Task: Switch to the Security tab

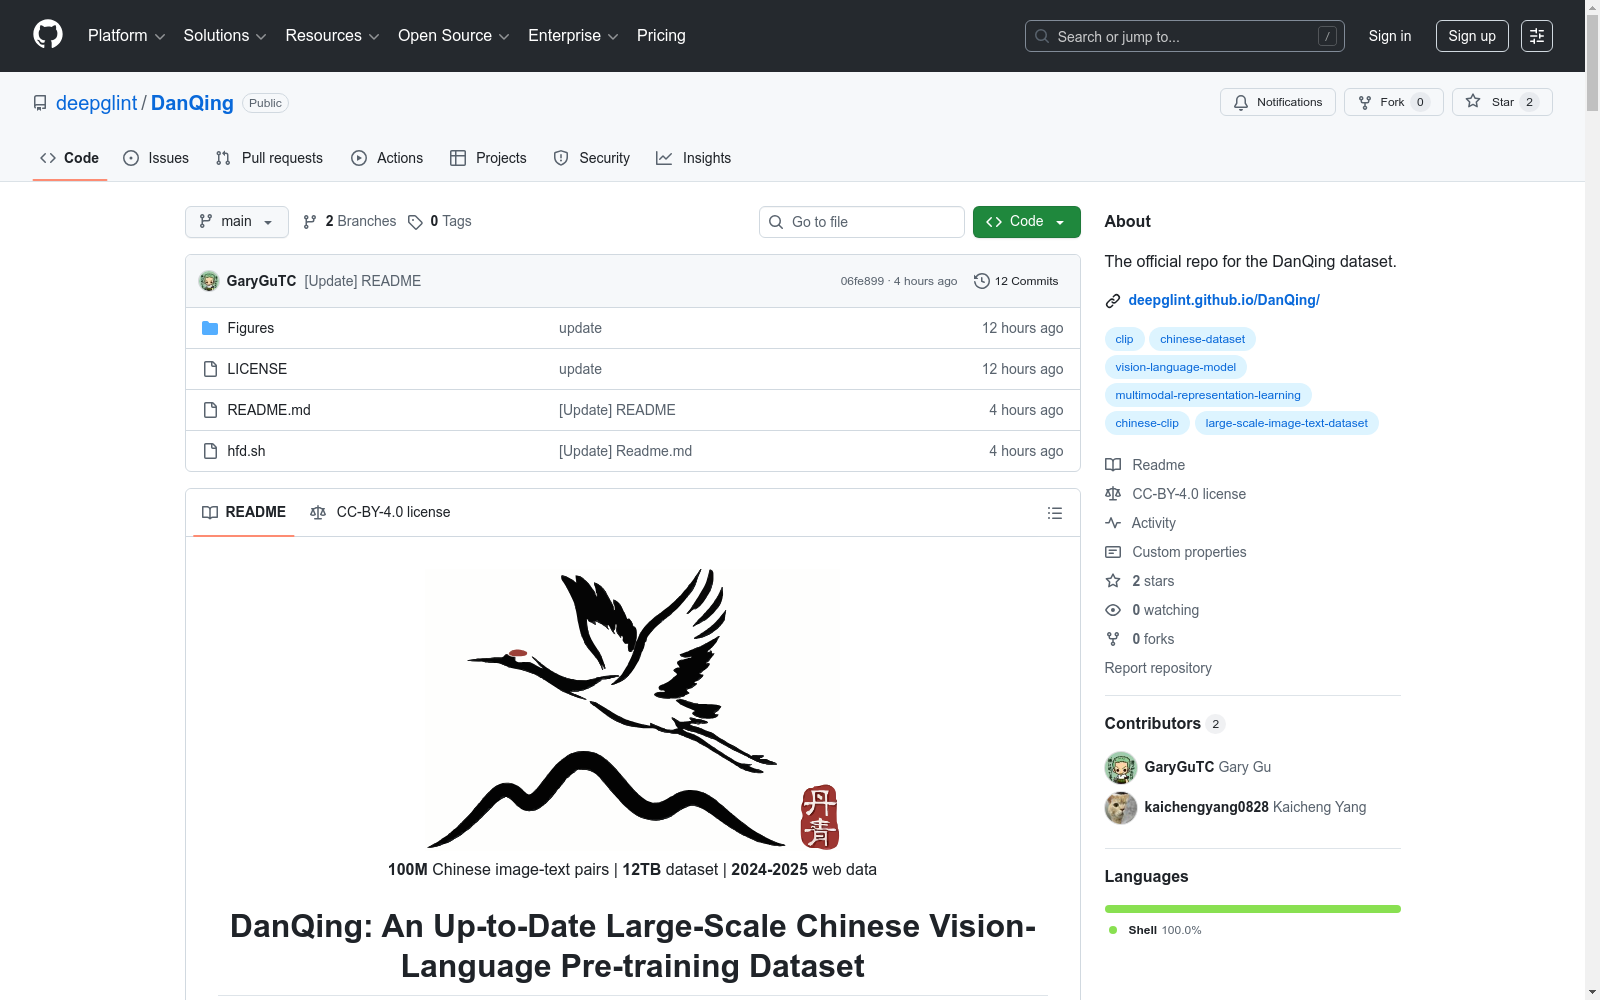Action: (x=592, y=158)
